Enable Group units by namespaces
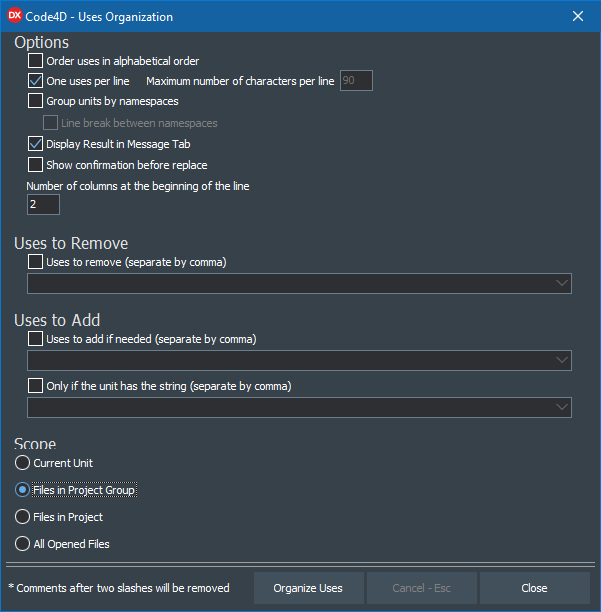 point(36,101)
